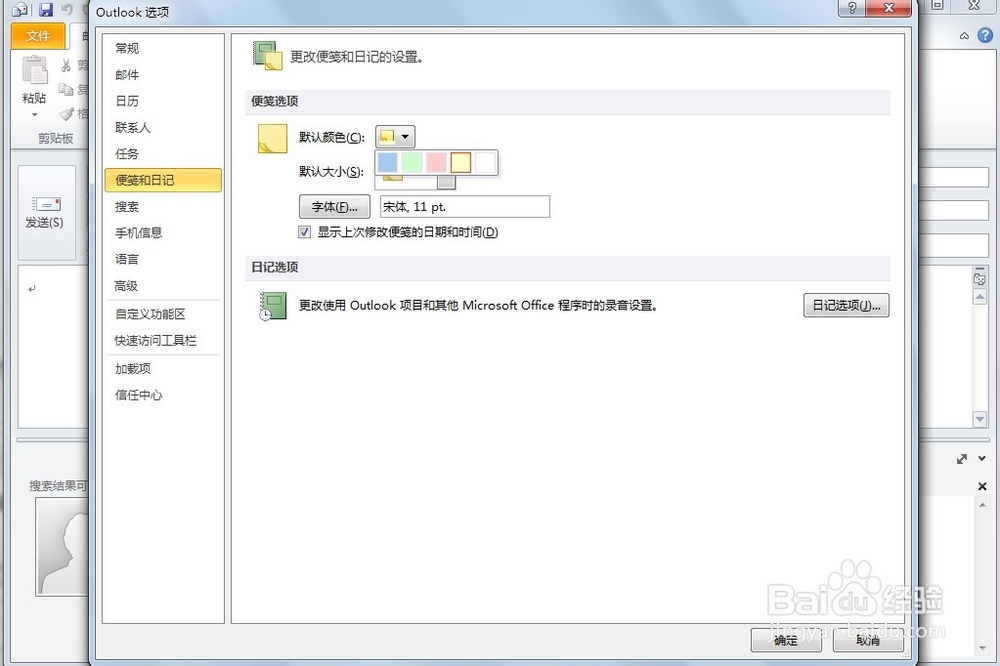The height and width of the screenshot is (666, 1000).
Task: Select the 联系人 options category
Action: (x=133, y=128)
